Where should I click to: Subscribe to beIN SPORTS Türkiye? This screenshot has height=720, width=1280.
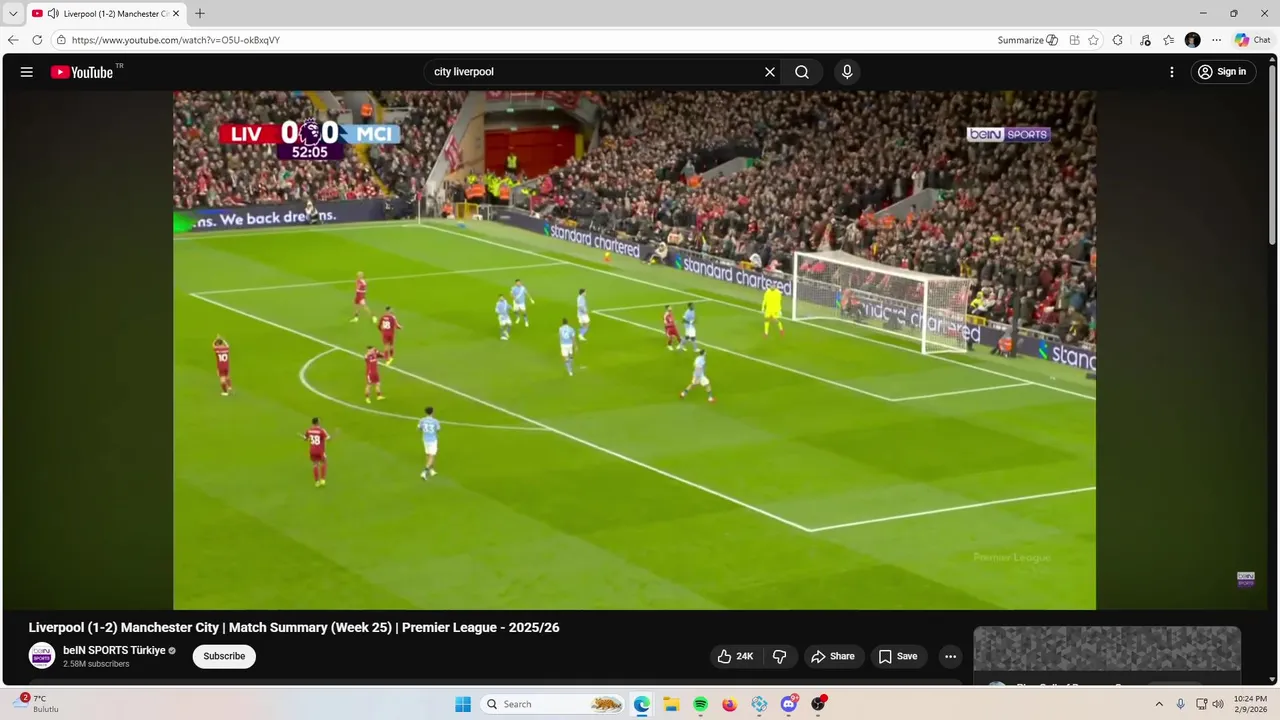(x=224, y=656)
